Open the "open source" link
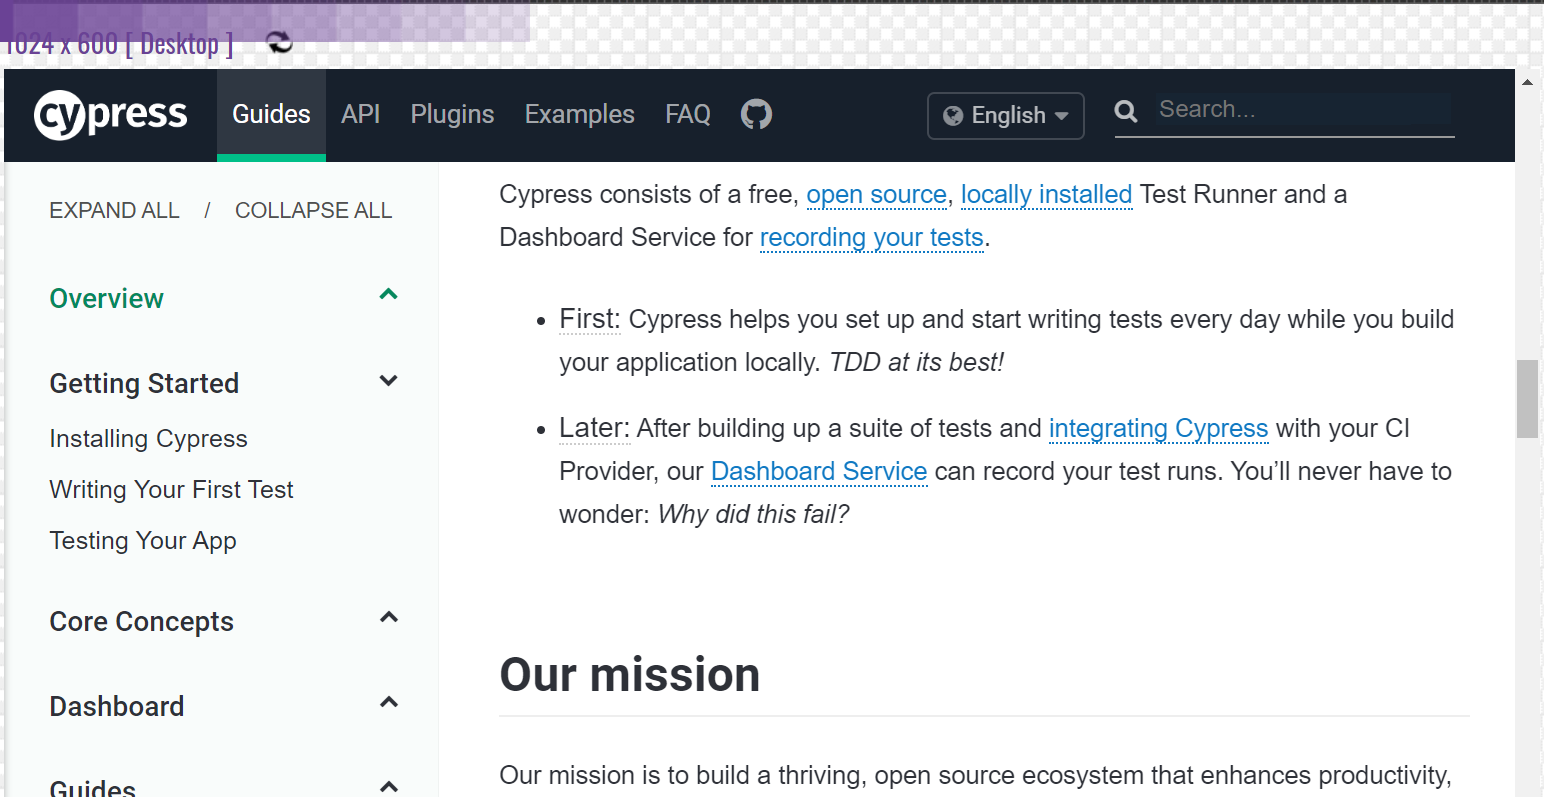 tap(877, 194)
